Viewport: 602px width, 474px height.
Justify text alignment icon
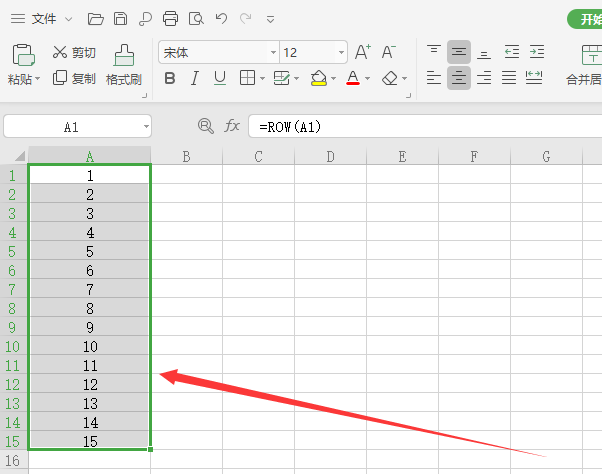pyautogui.click(x=509, y=78)
